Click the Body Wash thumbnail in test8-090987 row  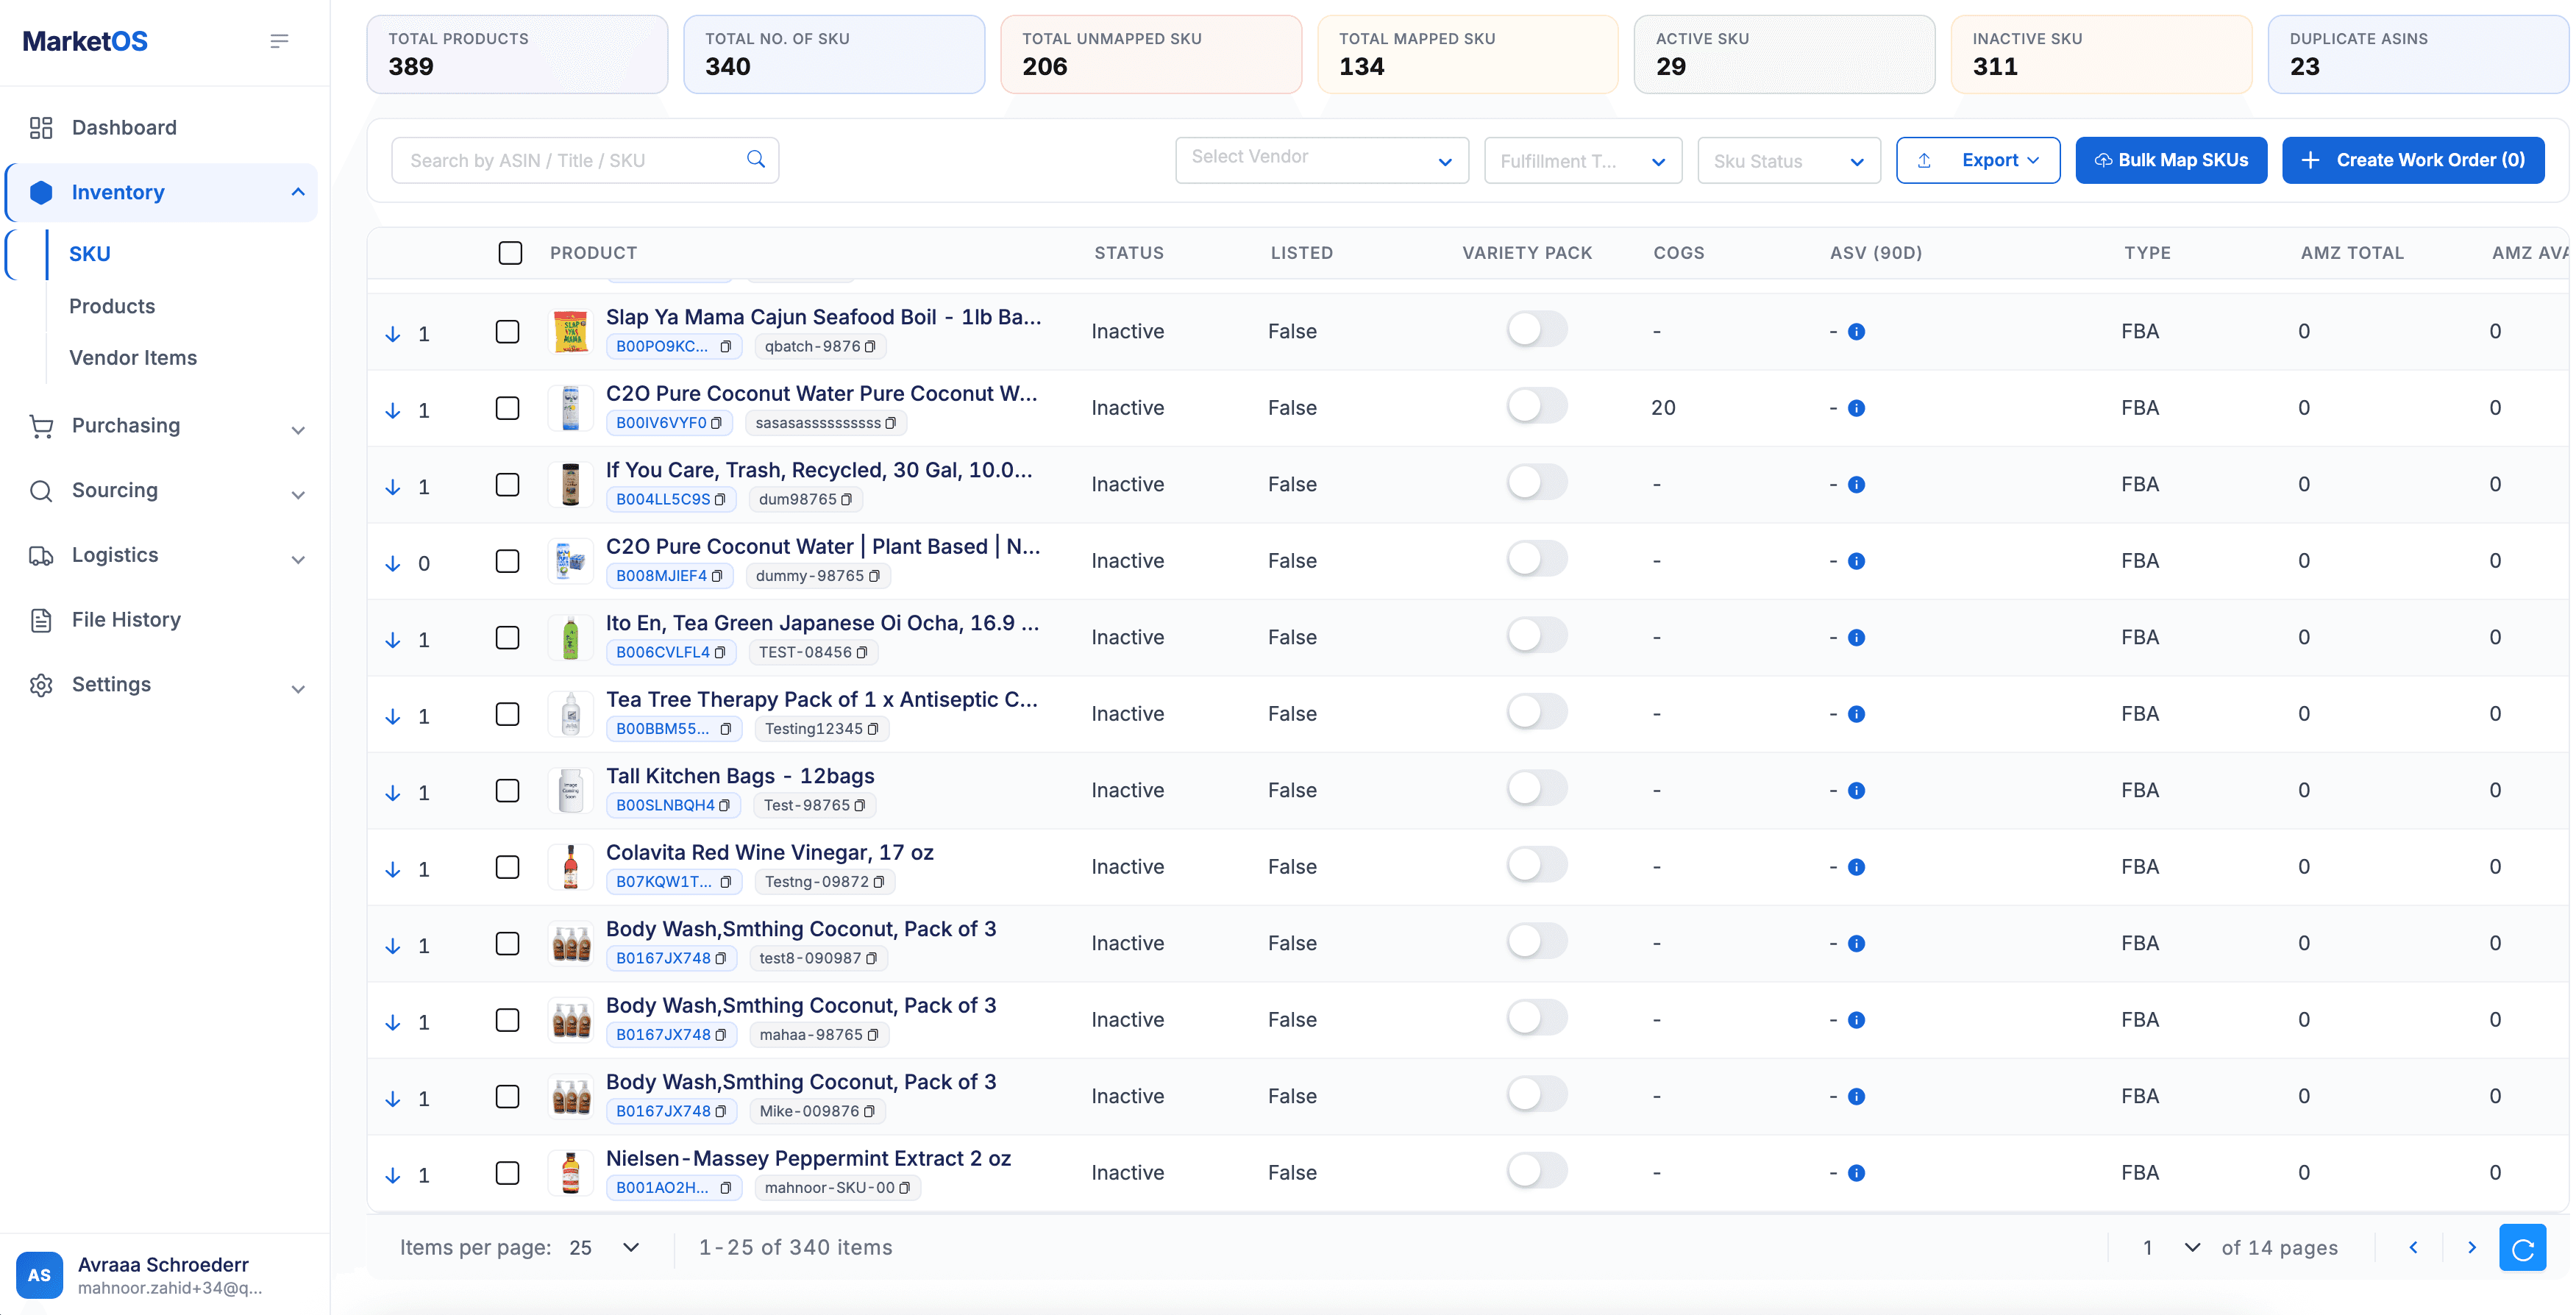pyautogui.click(x=570, y=944)
